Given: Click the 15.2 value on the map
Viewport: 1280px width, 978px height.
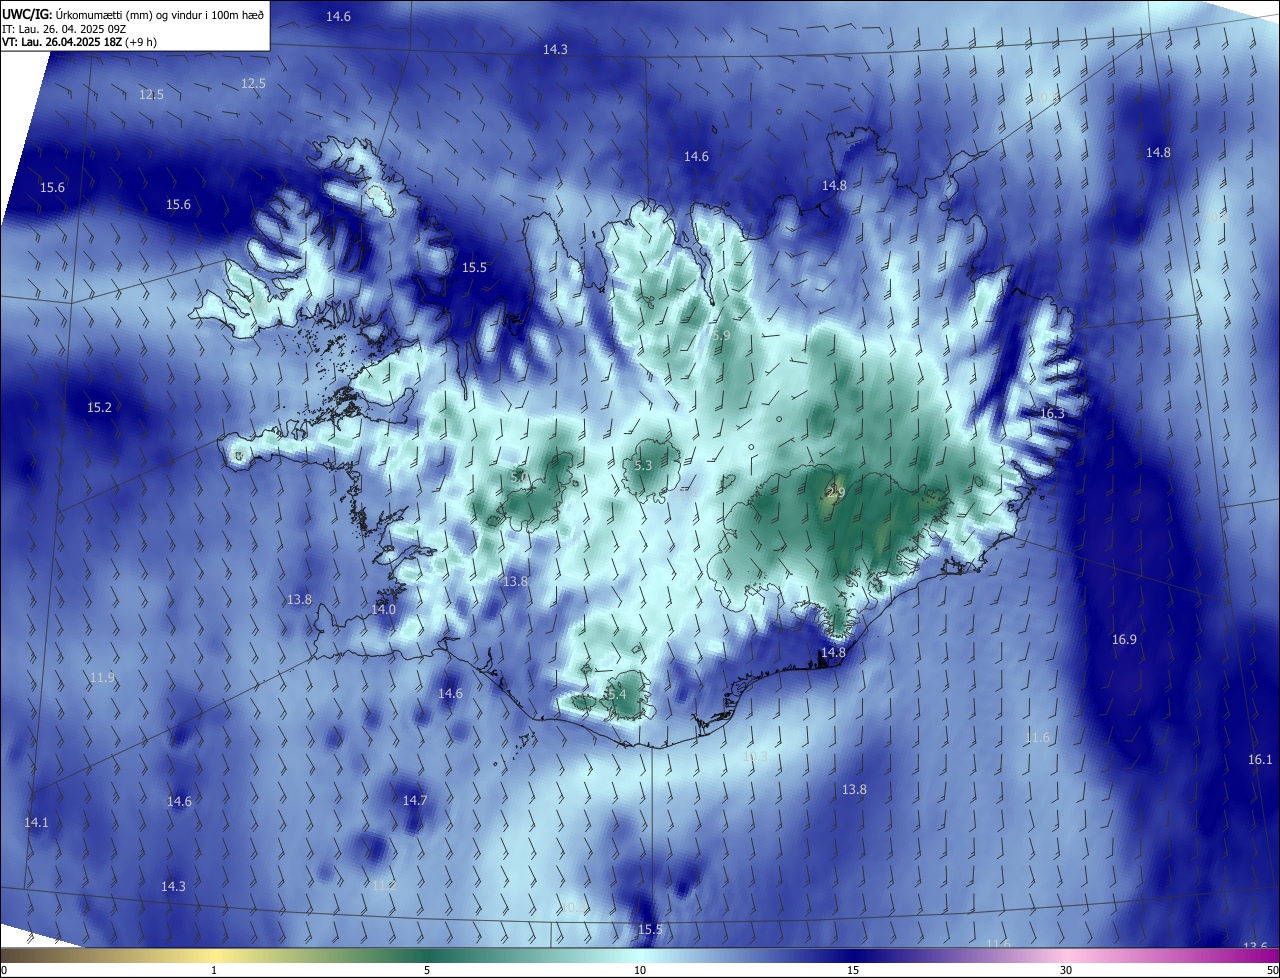Looking at the screenshot, I should (99, 407).
